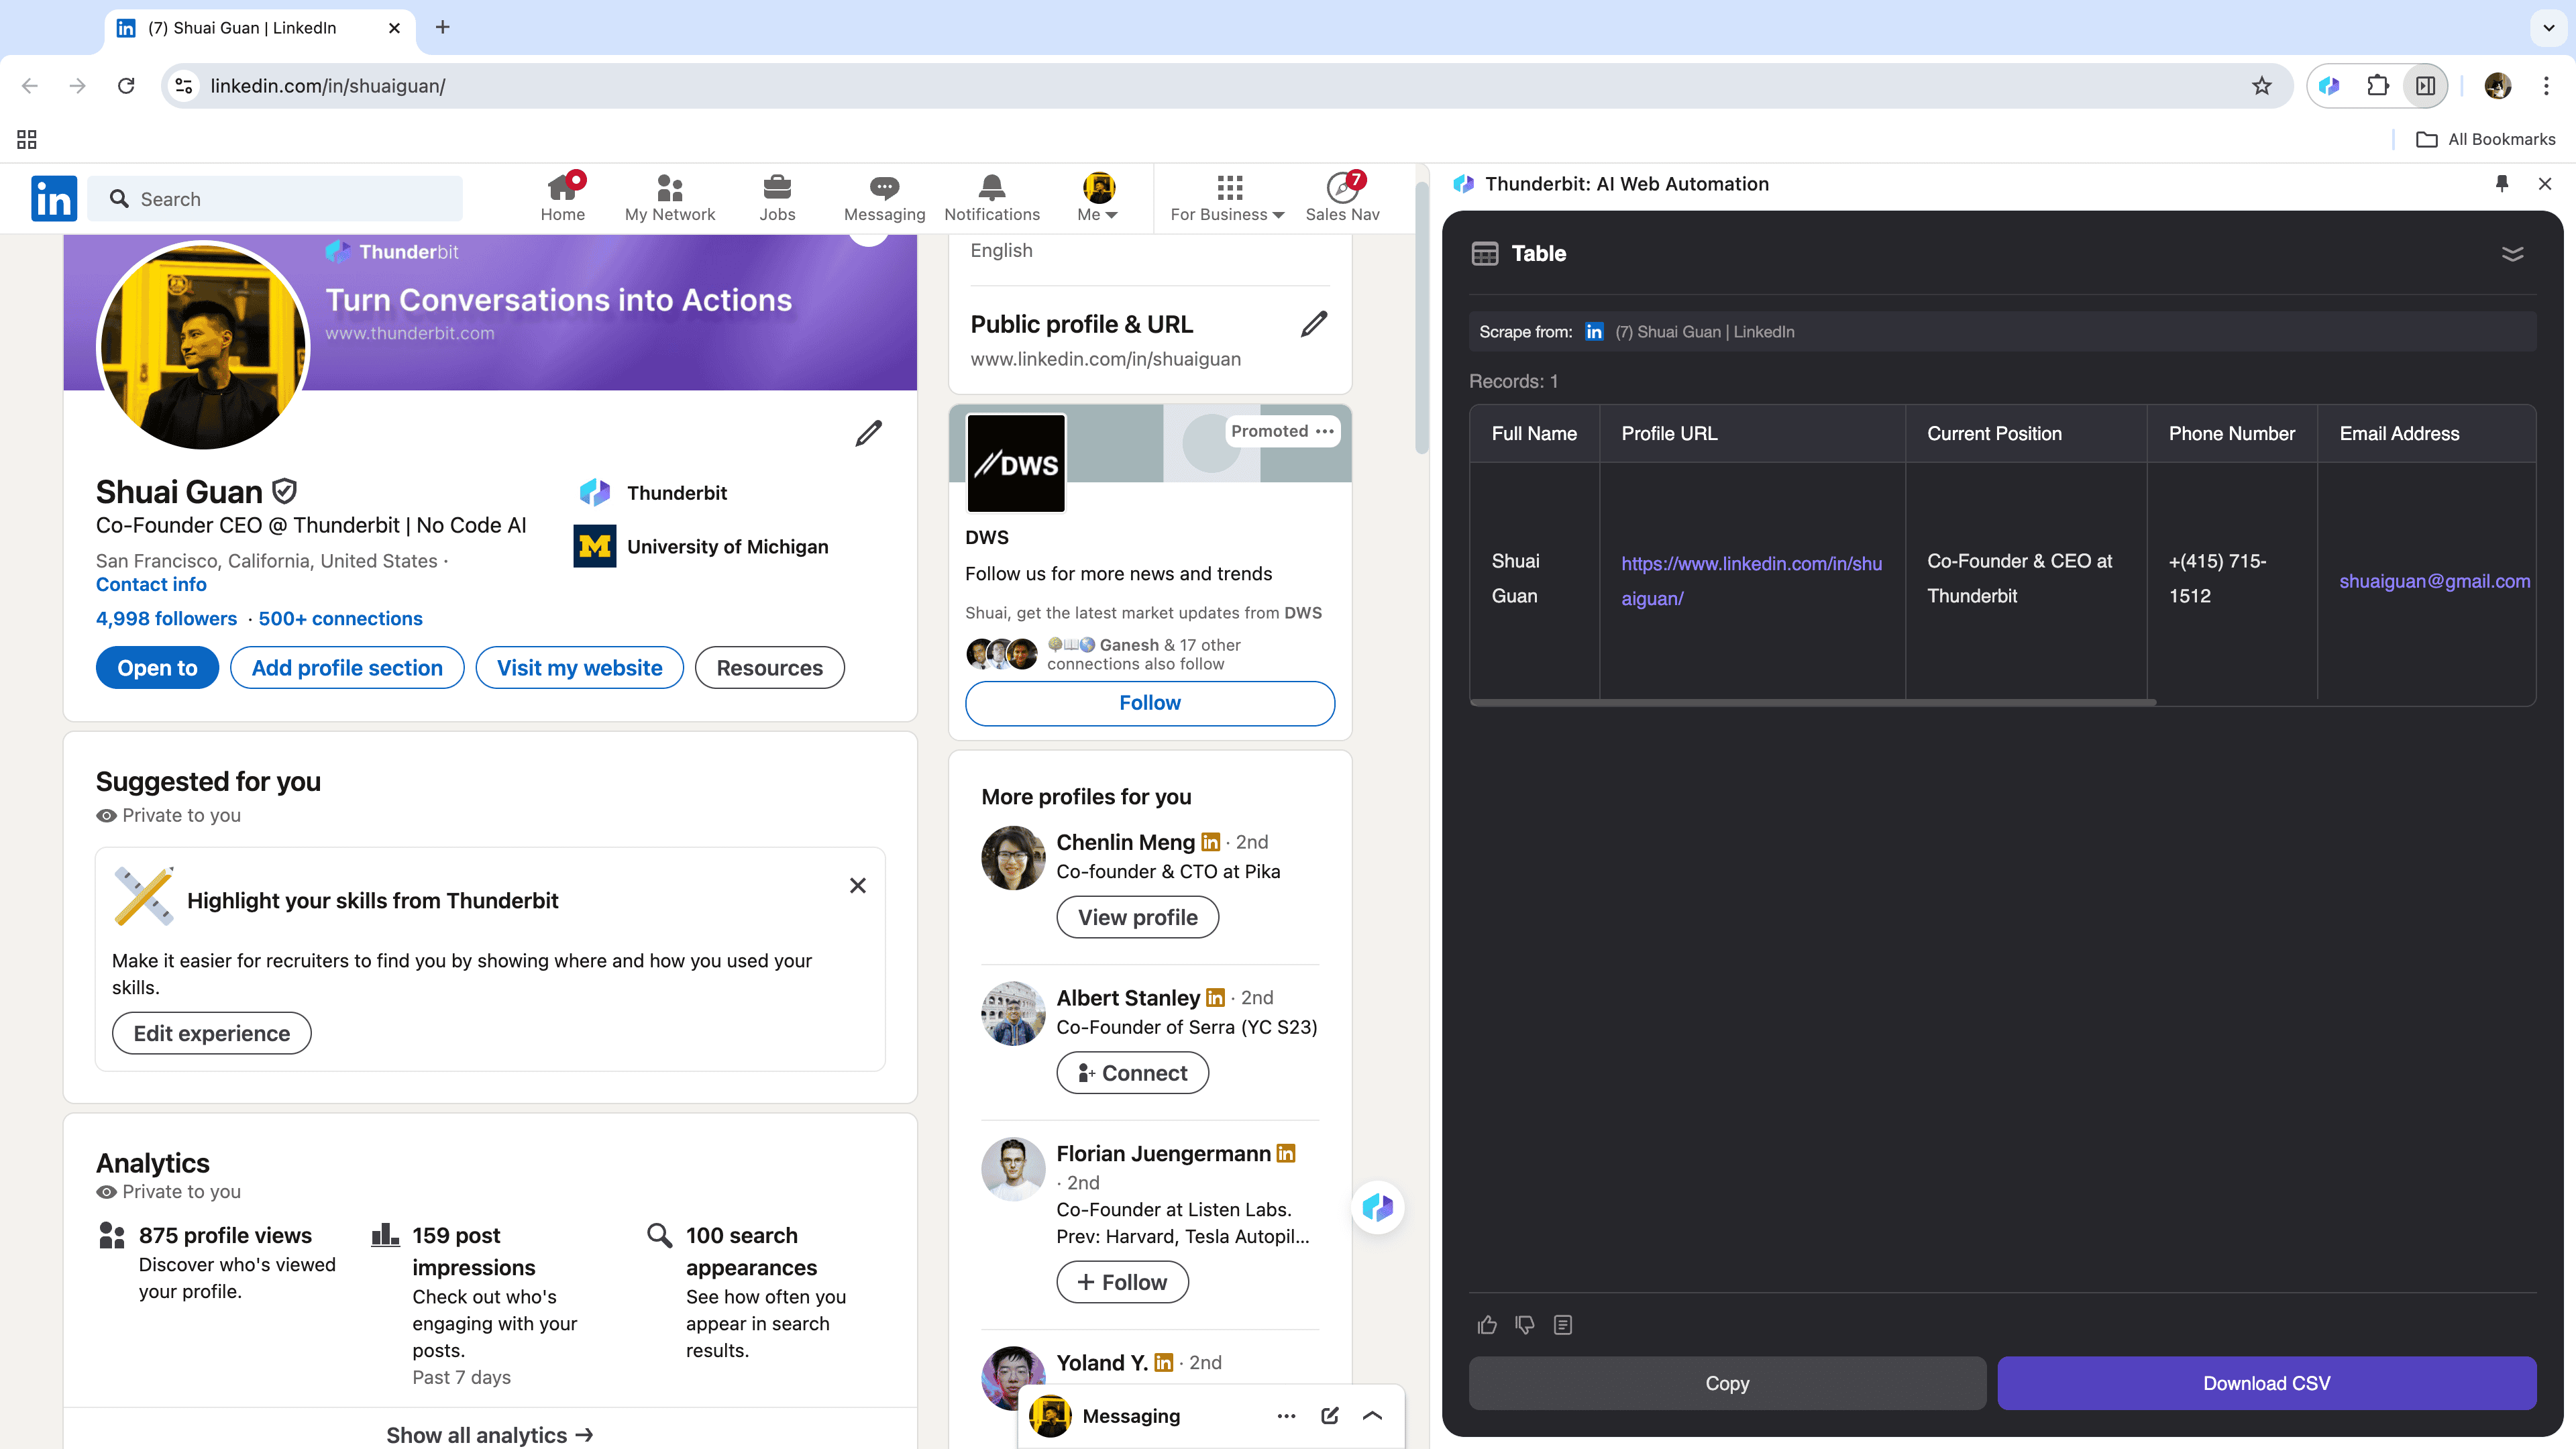Screen dimensions: 2576x1449
Task: Click Visit my website button
Action: tap(579, 668)
